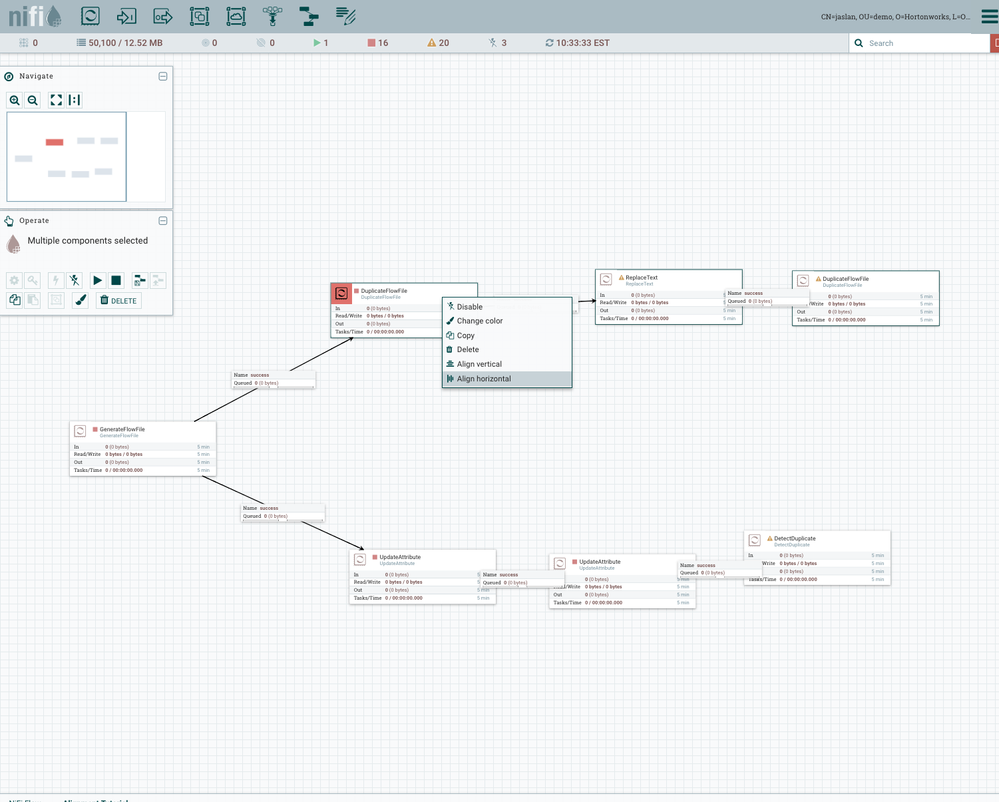Click the Stop icon in the Operate palette

pos(117,280)
